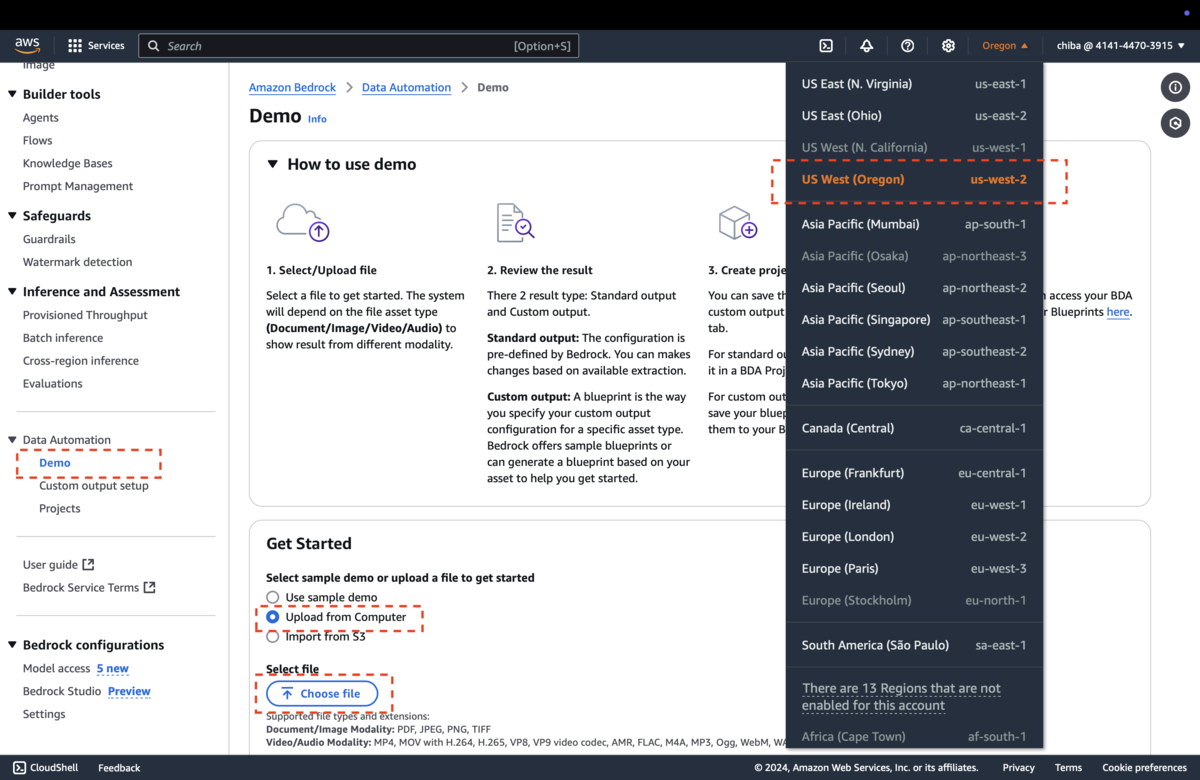Open Prompt Management in the sidebar

[x=78, y=187]
